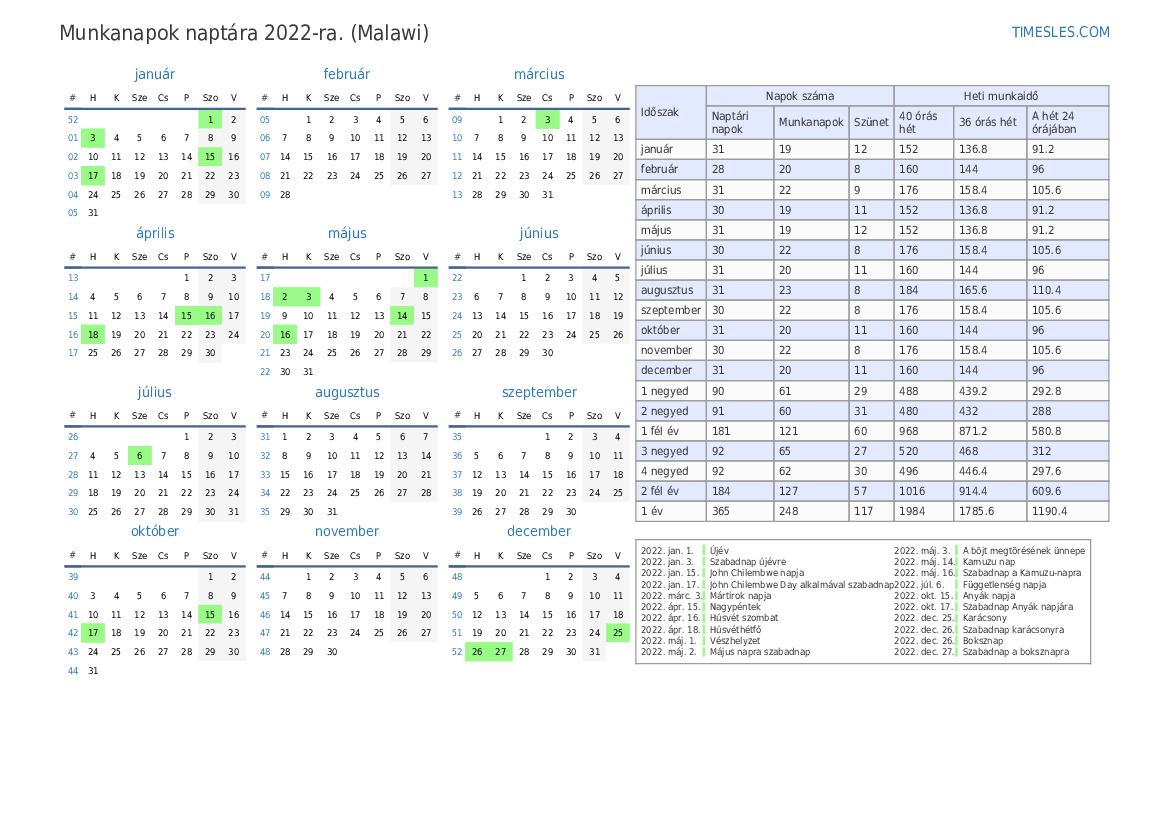The height and width of the screenshot is (827, 1169).
Task: Click week number 35 in szeptember calendar
Action: 457,436
